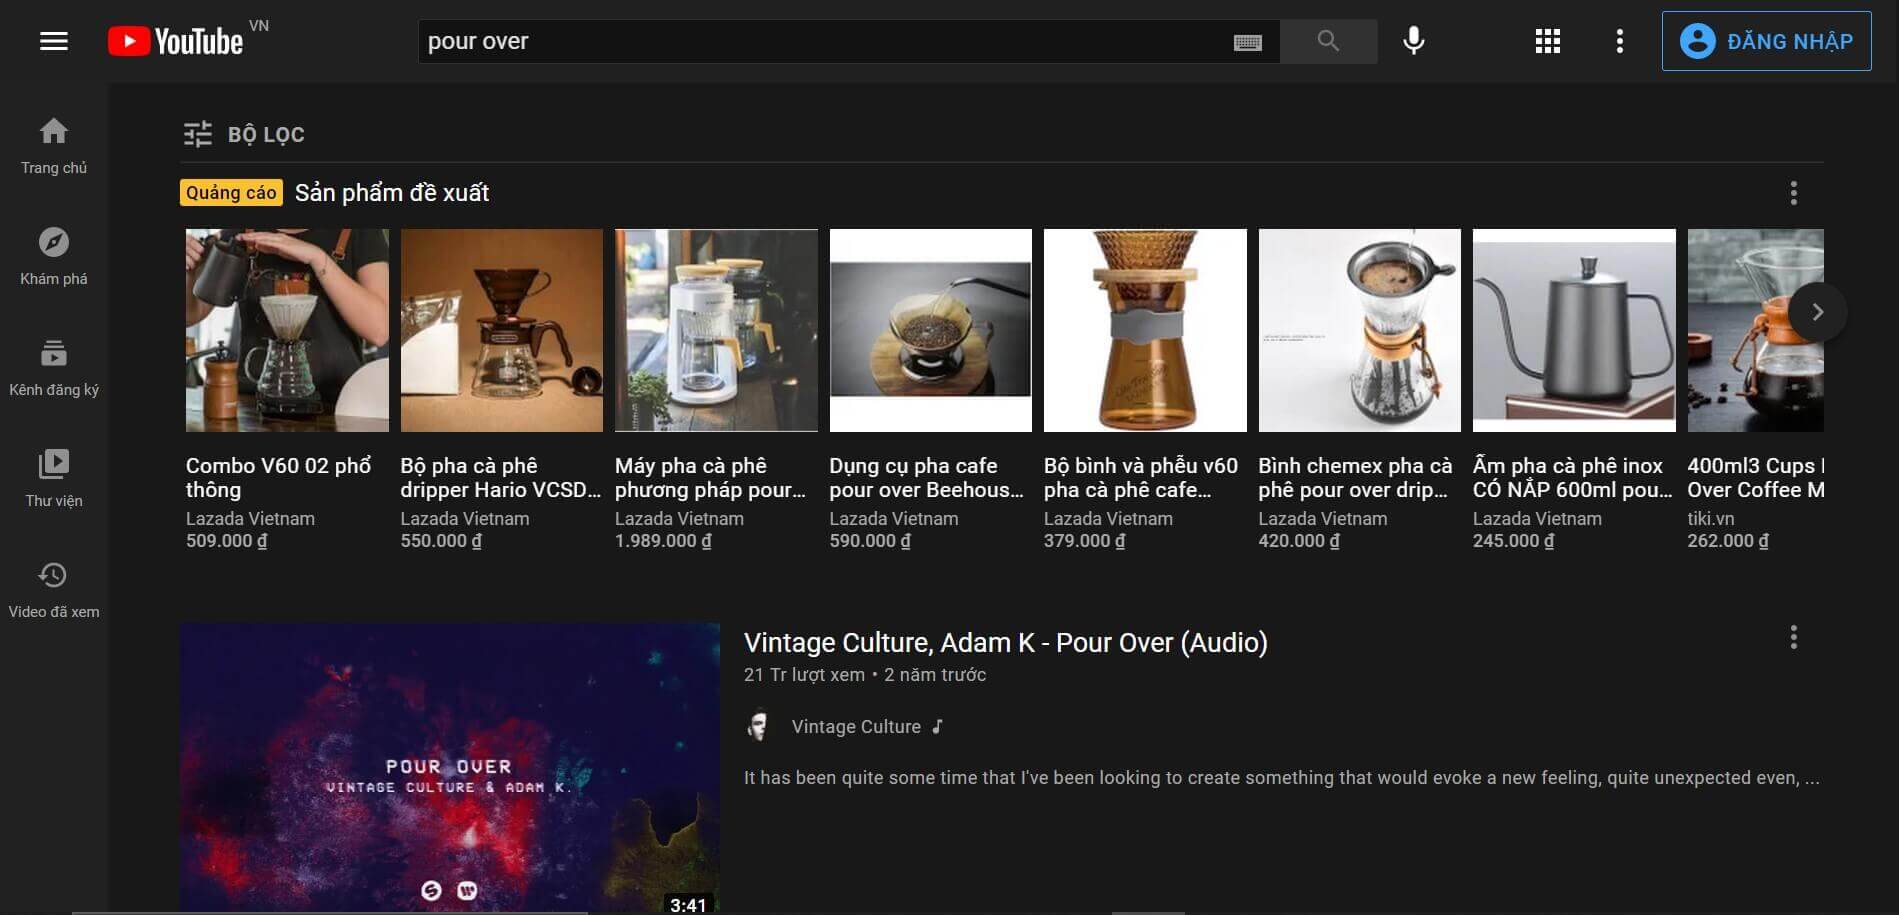Screen dimensions: 1899x915
Task: Click inside the search box with 'pour over'
Action: pos(820,41)
